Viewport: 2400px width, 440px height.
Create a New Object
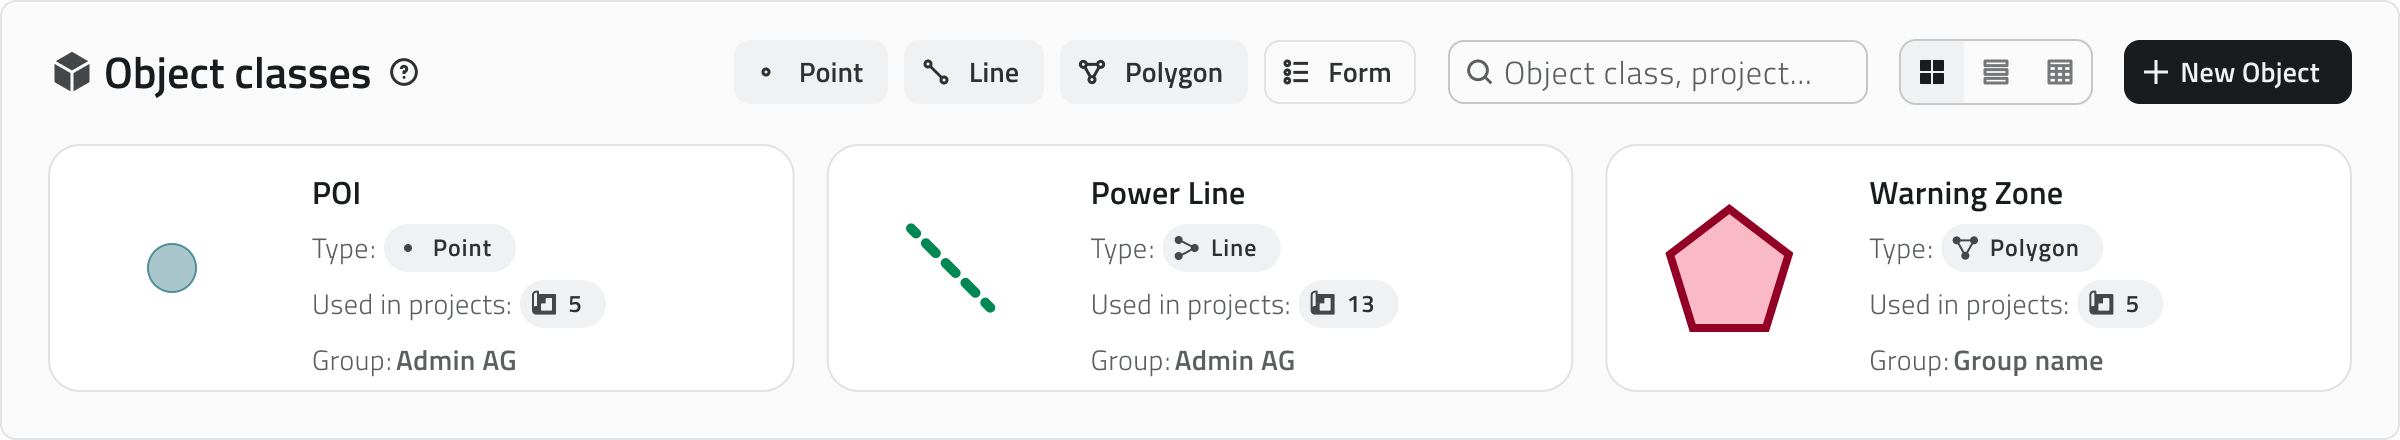pos(2237,72)
